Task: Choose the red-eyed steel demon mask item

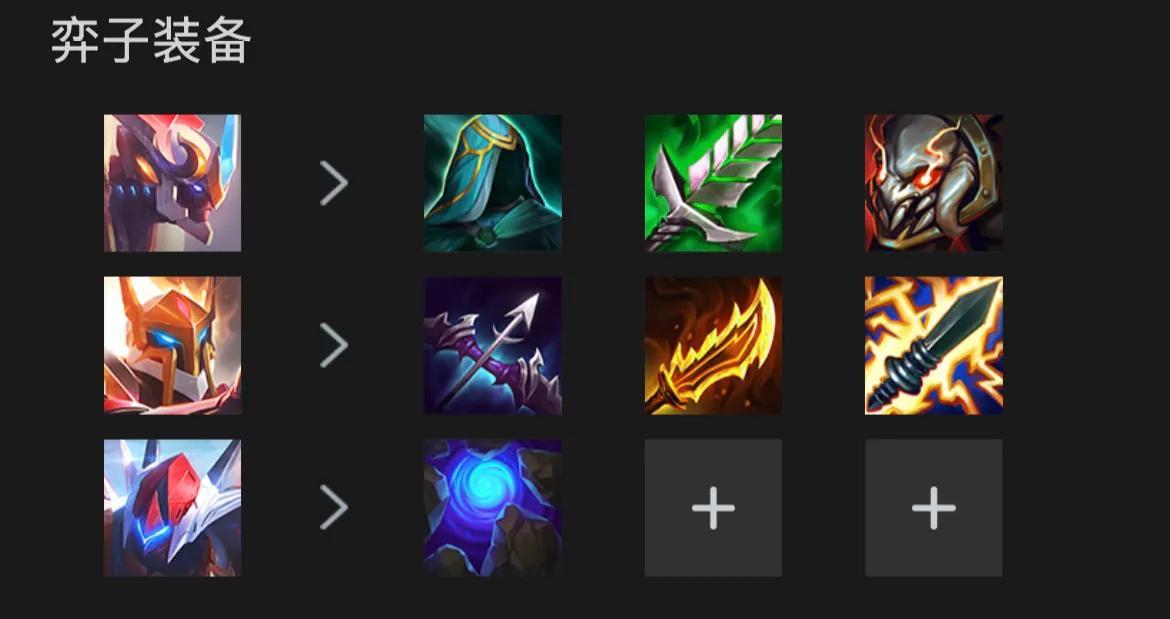Action: 933,183
